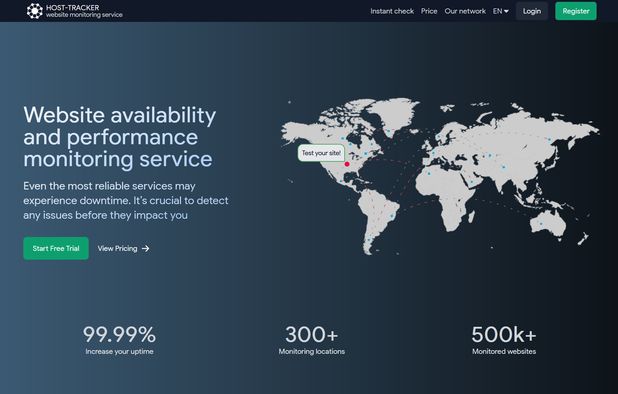
Task: Open the Price menu item
Action: click(x=429, y=11)
